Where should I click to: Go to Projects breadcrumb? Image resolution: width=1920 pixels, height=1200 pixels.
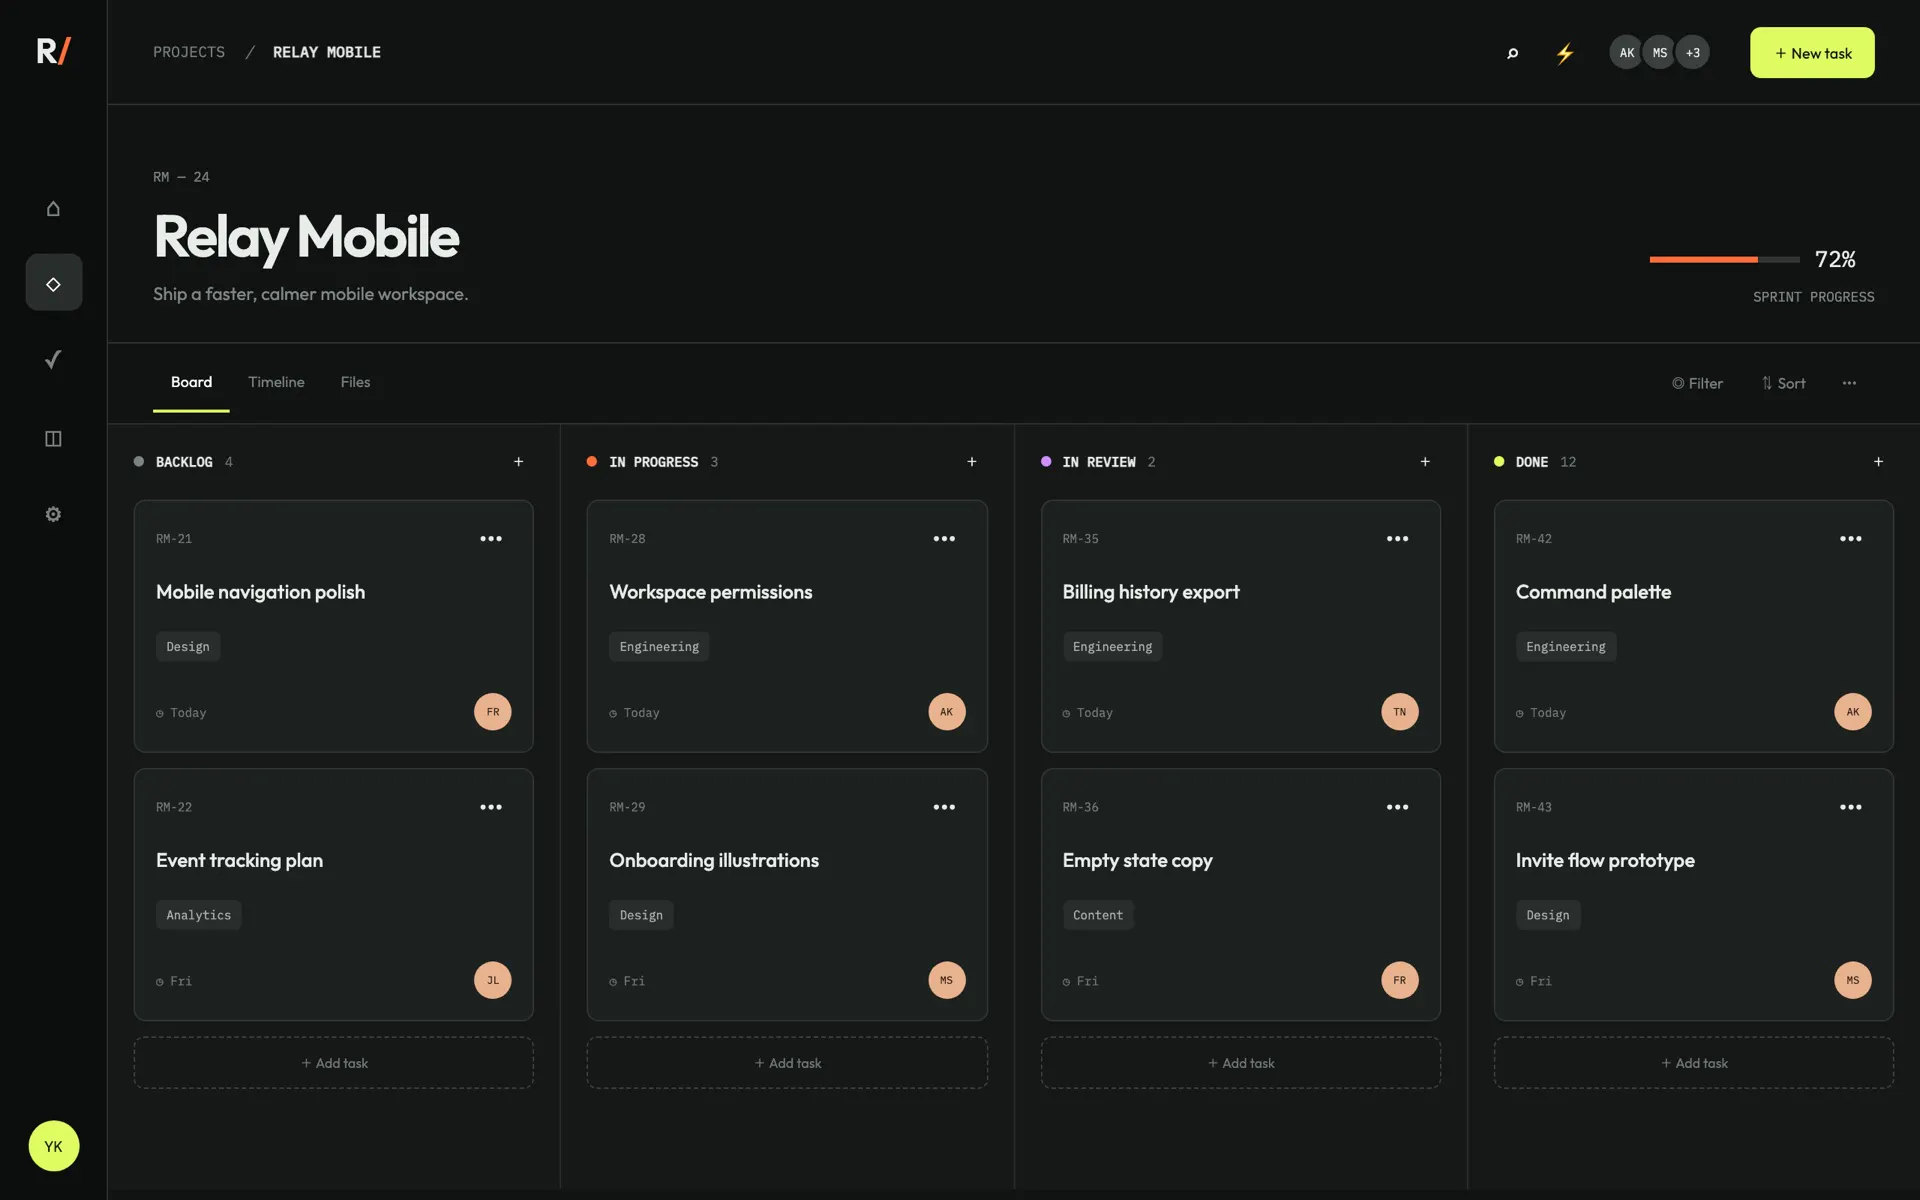189,52
